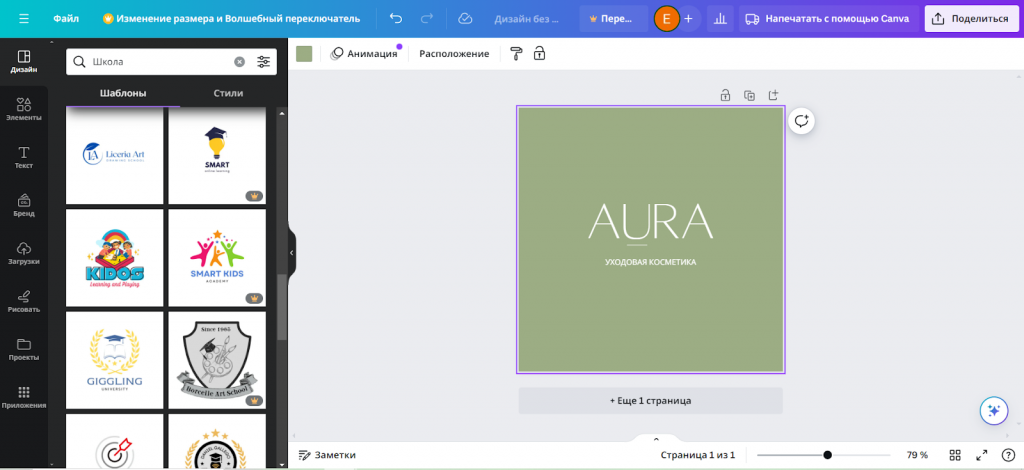Switch to the Шаблоны tab

(123, 93)
